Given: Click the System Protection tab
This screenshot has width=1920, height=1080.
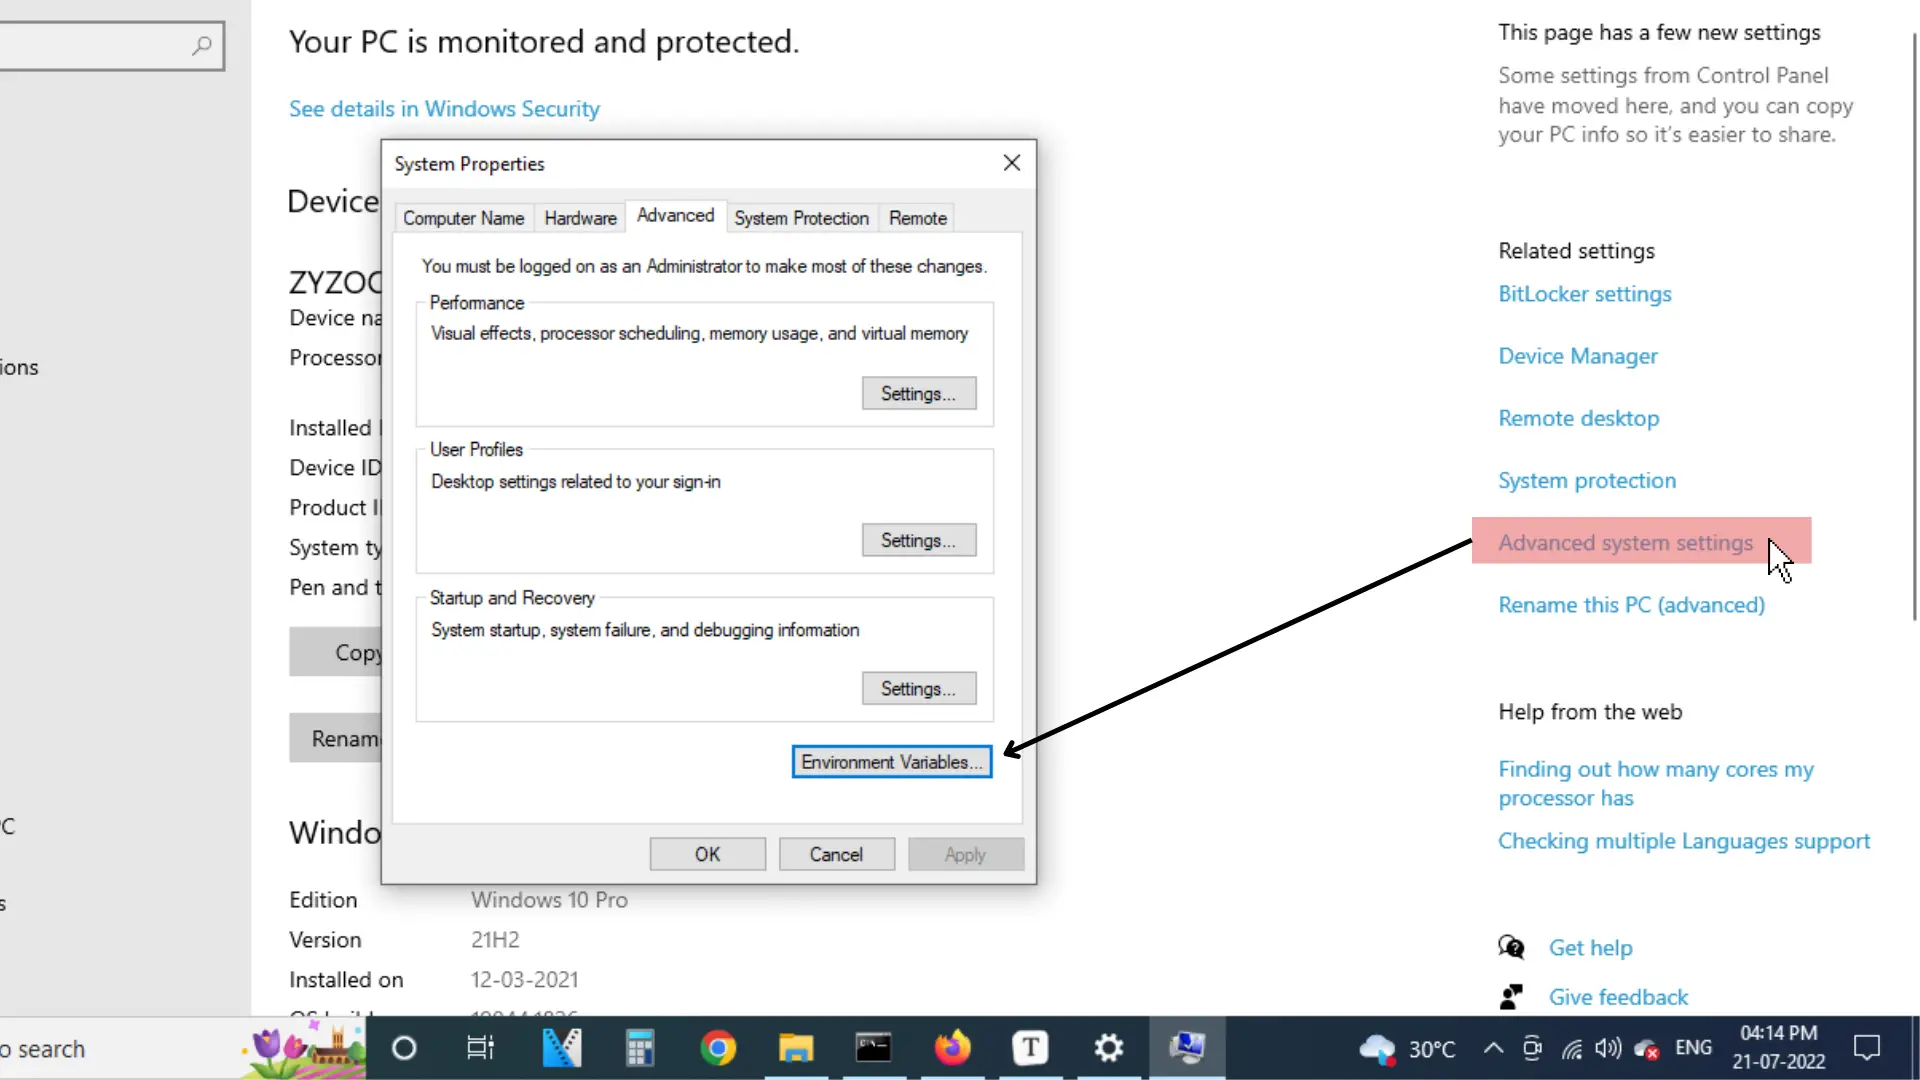Looking at the screenshot, I should tap(800, 218).
